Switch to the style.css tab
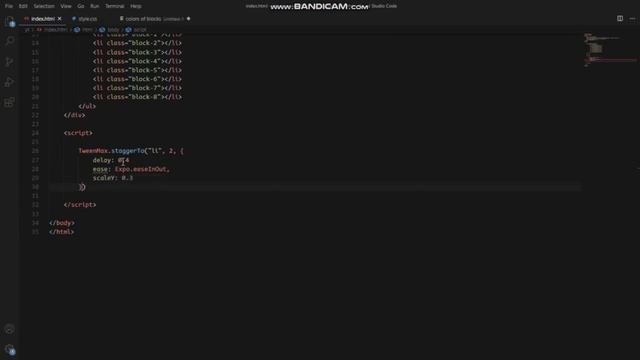Image resolution: width=640 pixels, height=360 pixels. pos(87,19)
